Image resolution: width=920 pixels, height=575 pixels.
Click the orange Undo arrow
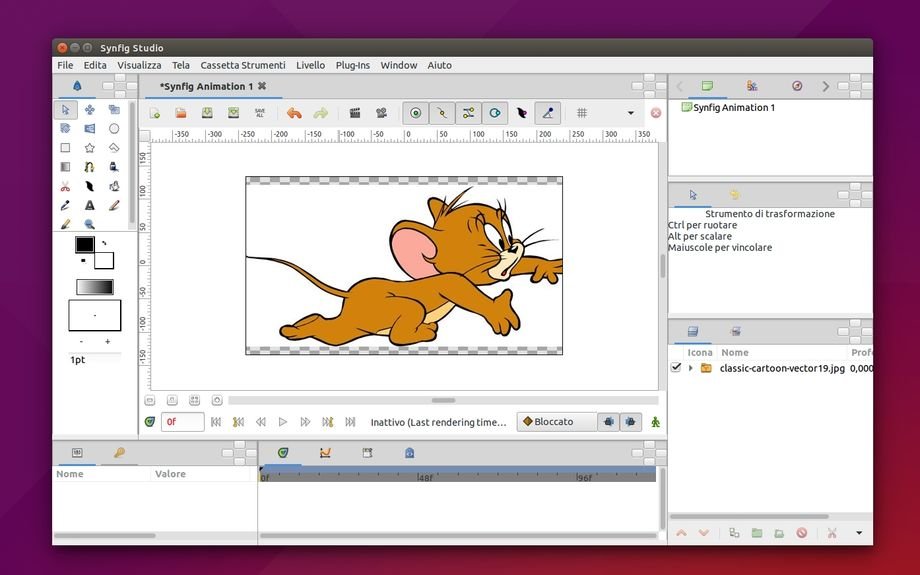pos(294,113)
